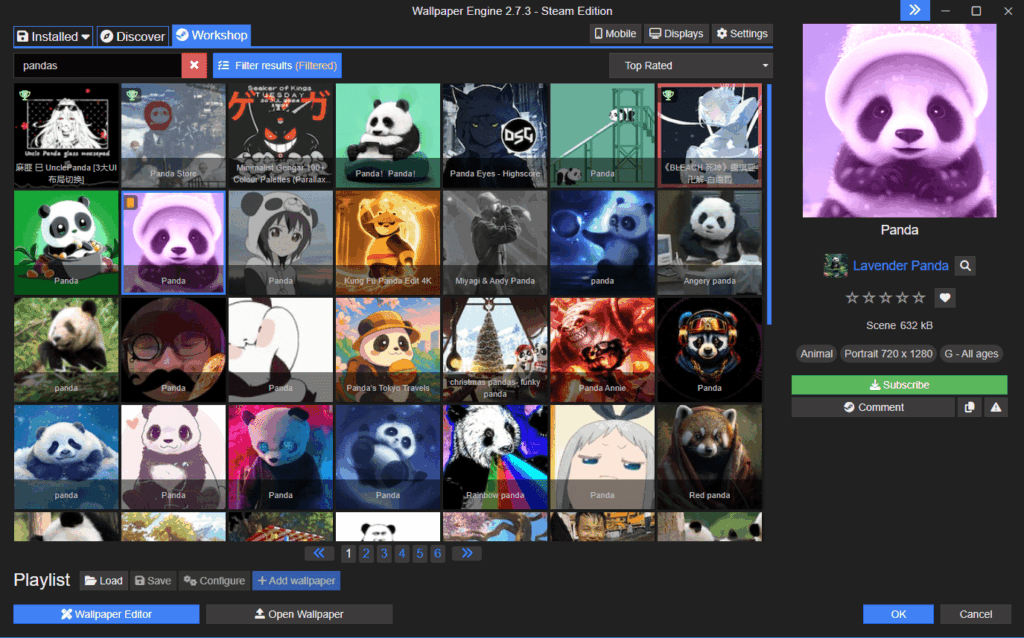Favorite the wallpaper with the heart icon
The height and width of the screenshot is (638, 1024).
point(944,298)
